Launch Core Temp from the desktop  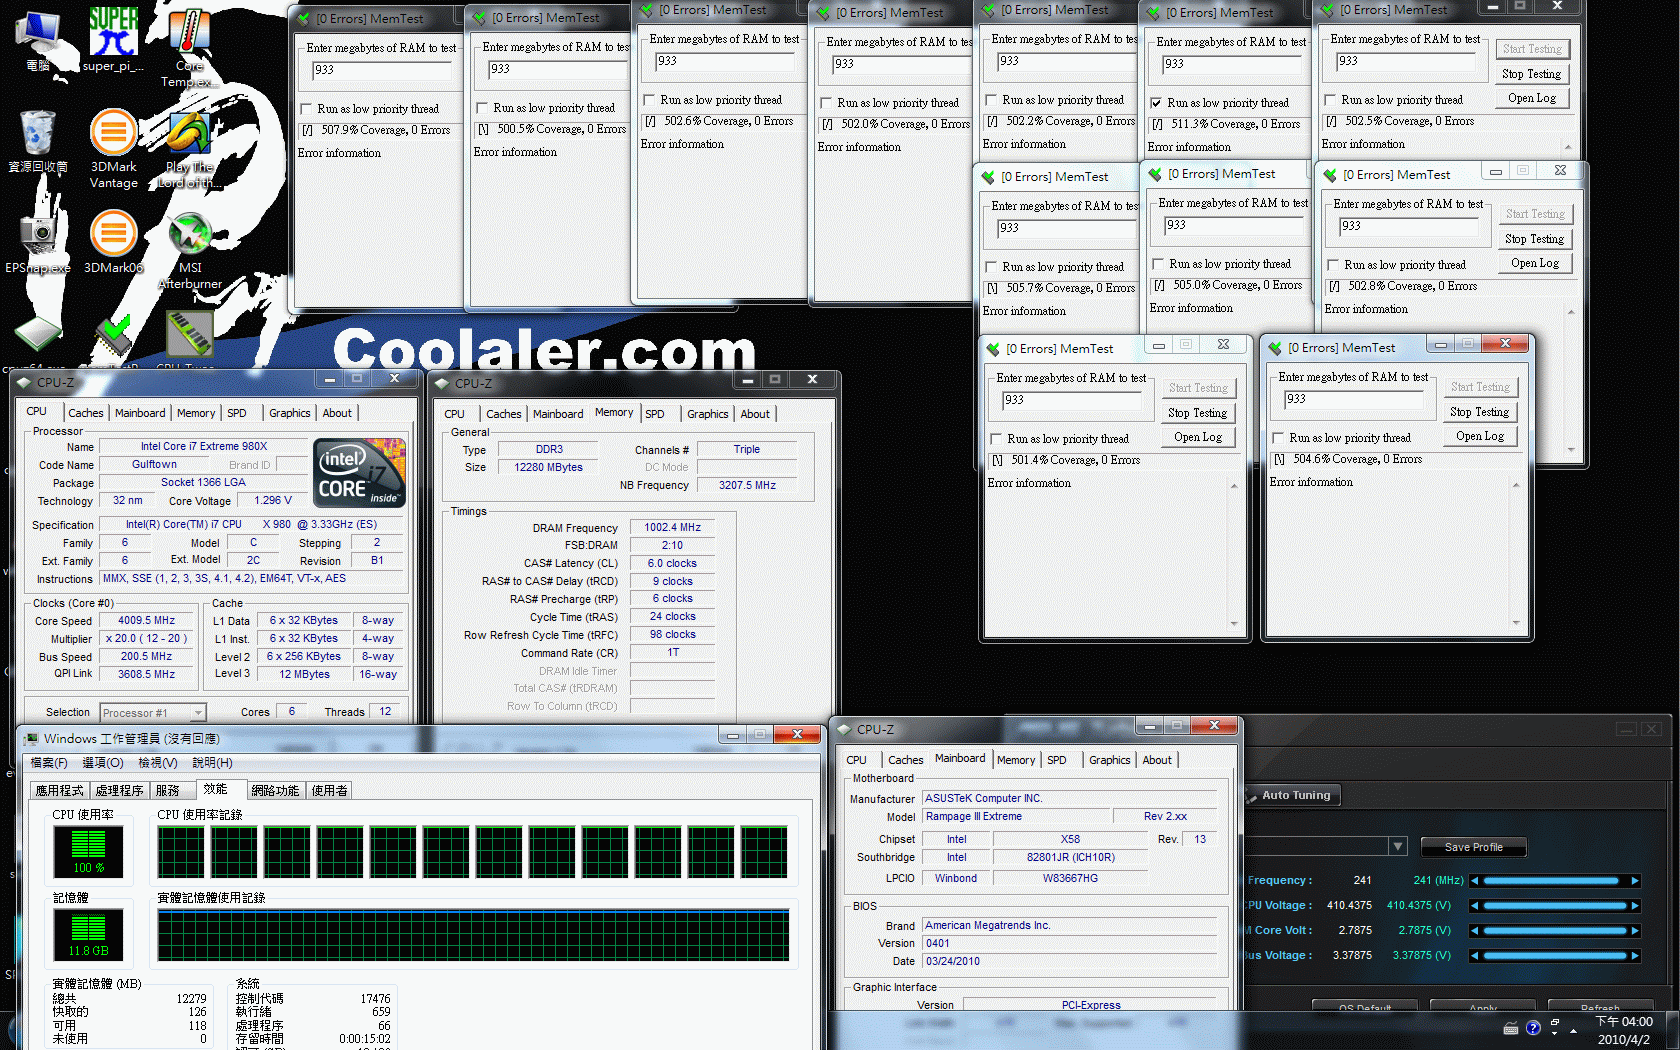tap(189, 40)
